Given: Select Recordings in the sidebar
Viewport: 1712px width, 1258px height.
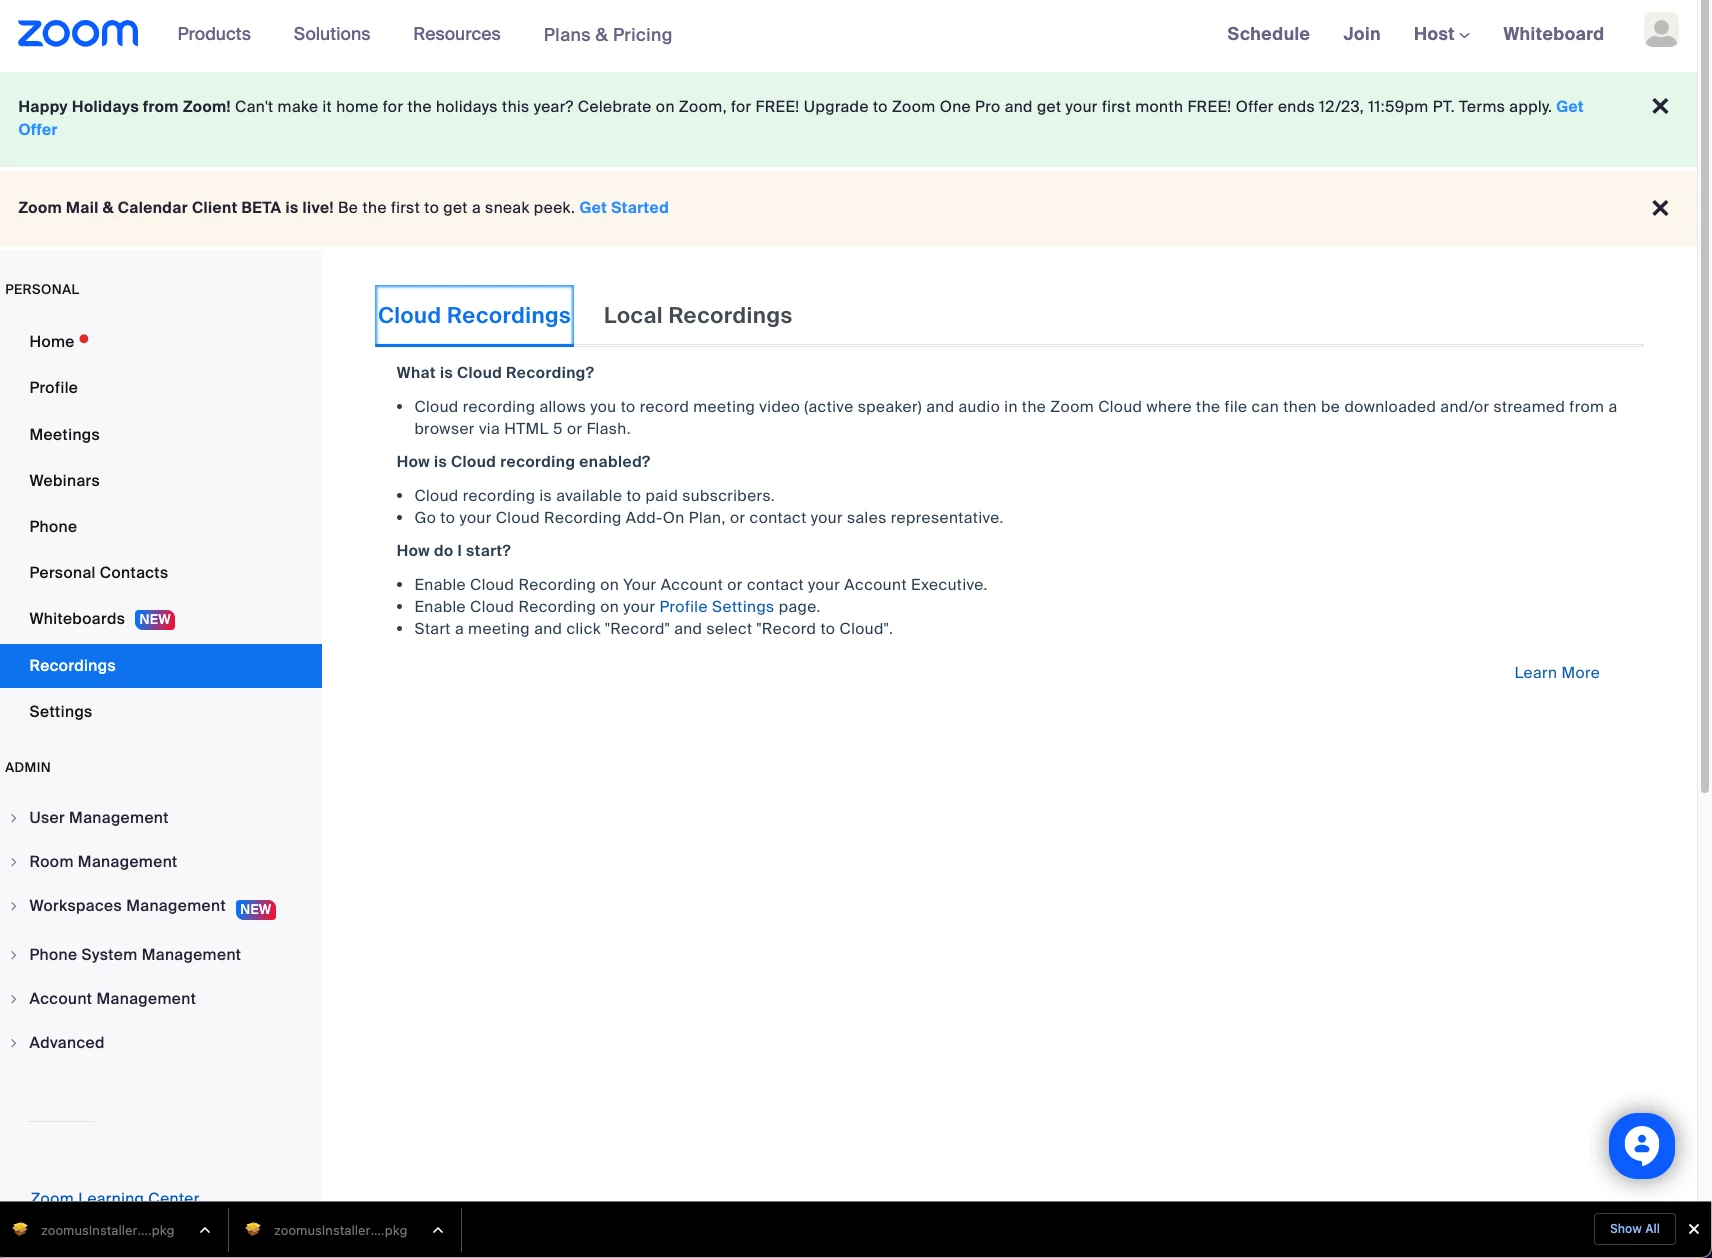Looking at the screenshot, I should click(x=161, y=666).
